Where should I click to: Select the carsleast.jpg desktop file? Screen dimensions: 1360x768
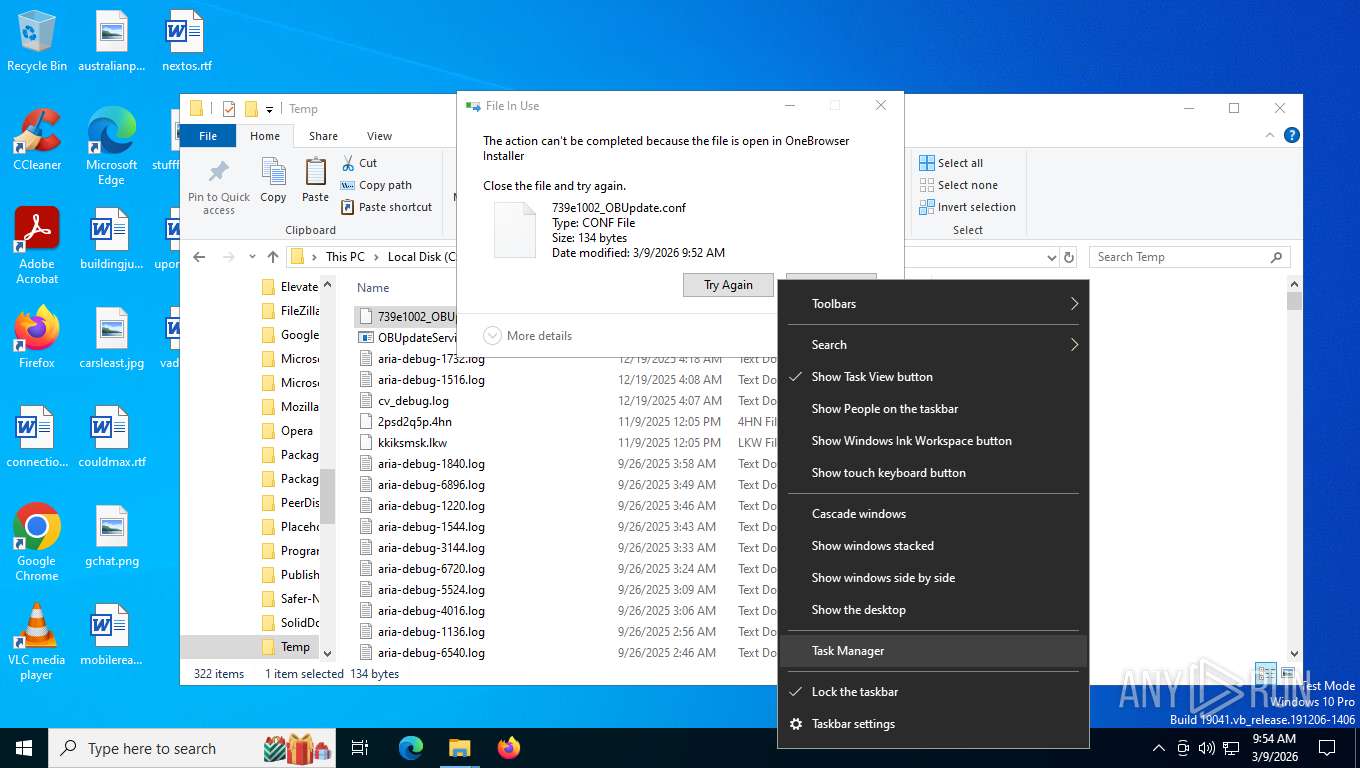(112, 337)
